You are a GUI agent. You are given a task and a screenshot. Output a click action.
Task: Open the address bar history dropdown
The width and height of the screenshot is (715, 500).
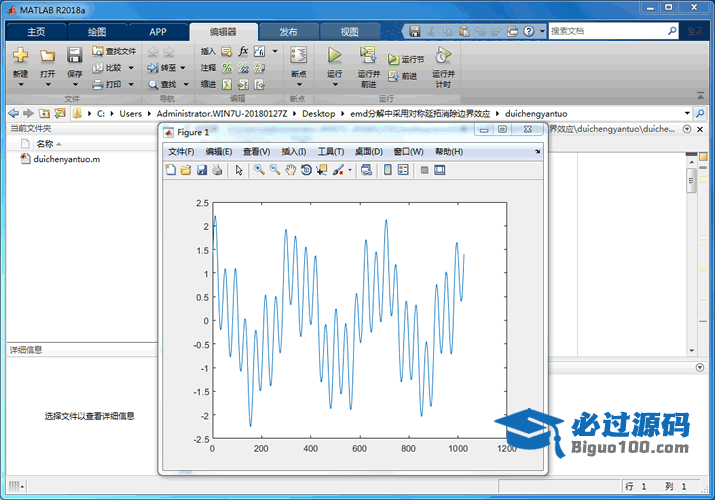(x=687, y=113)
